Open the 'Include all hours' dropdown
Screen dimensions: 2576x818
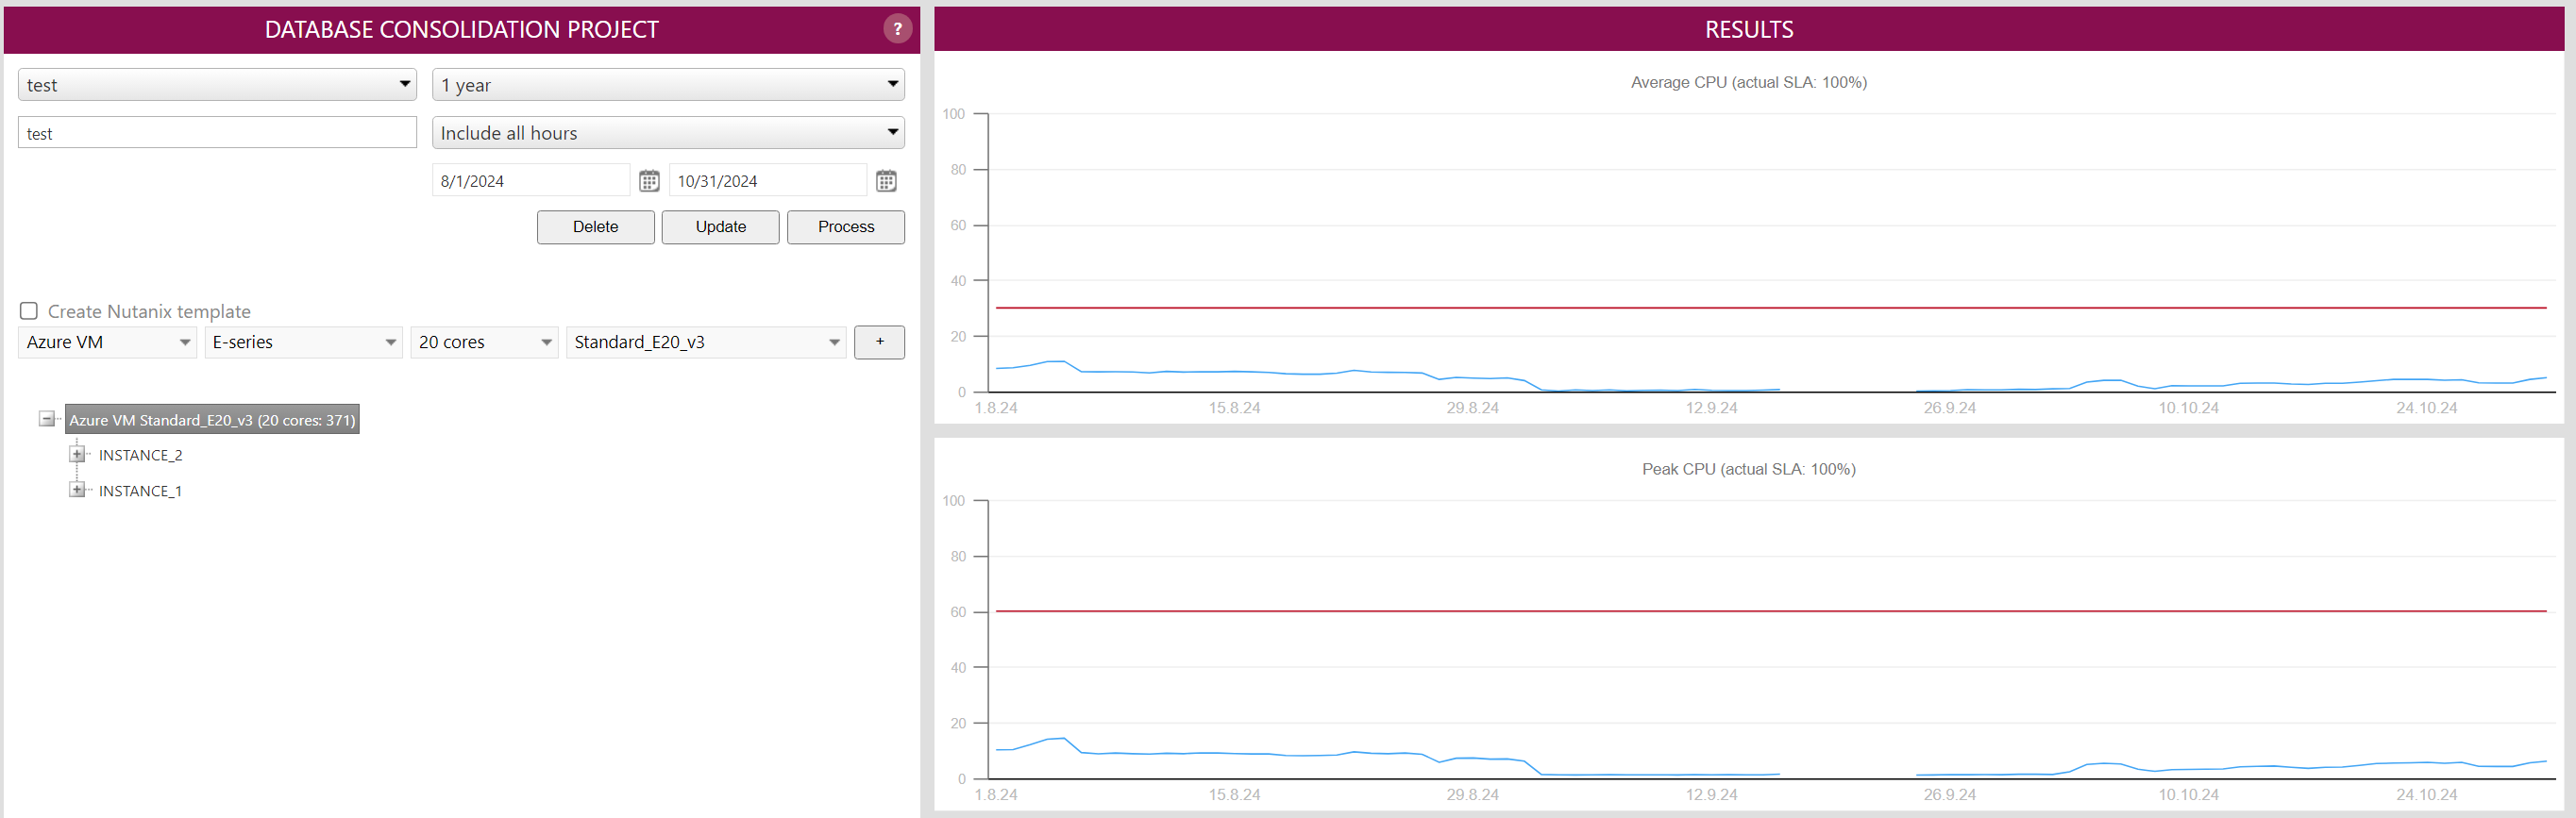pos(668,133)
